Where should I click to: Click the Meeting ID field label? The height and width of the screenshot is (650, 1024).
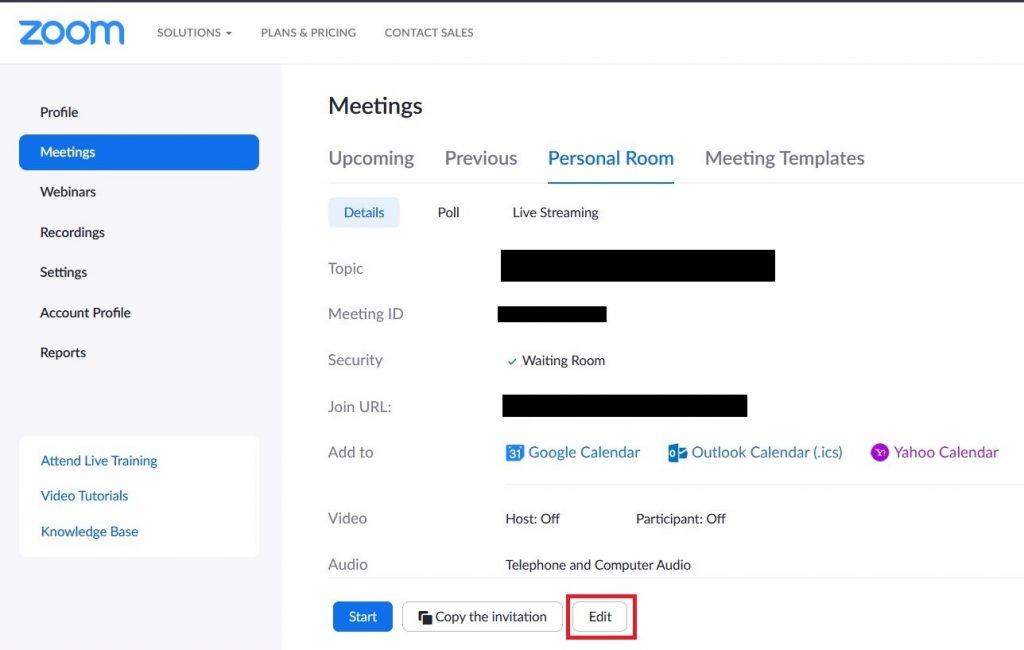[366, 314]
